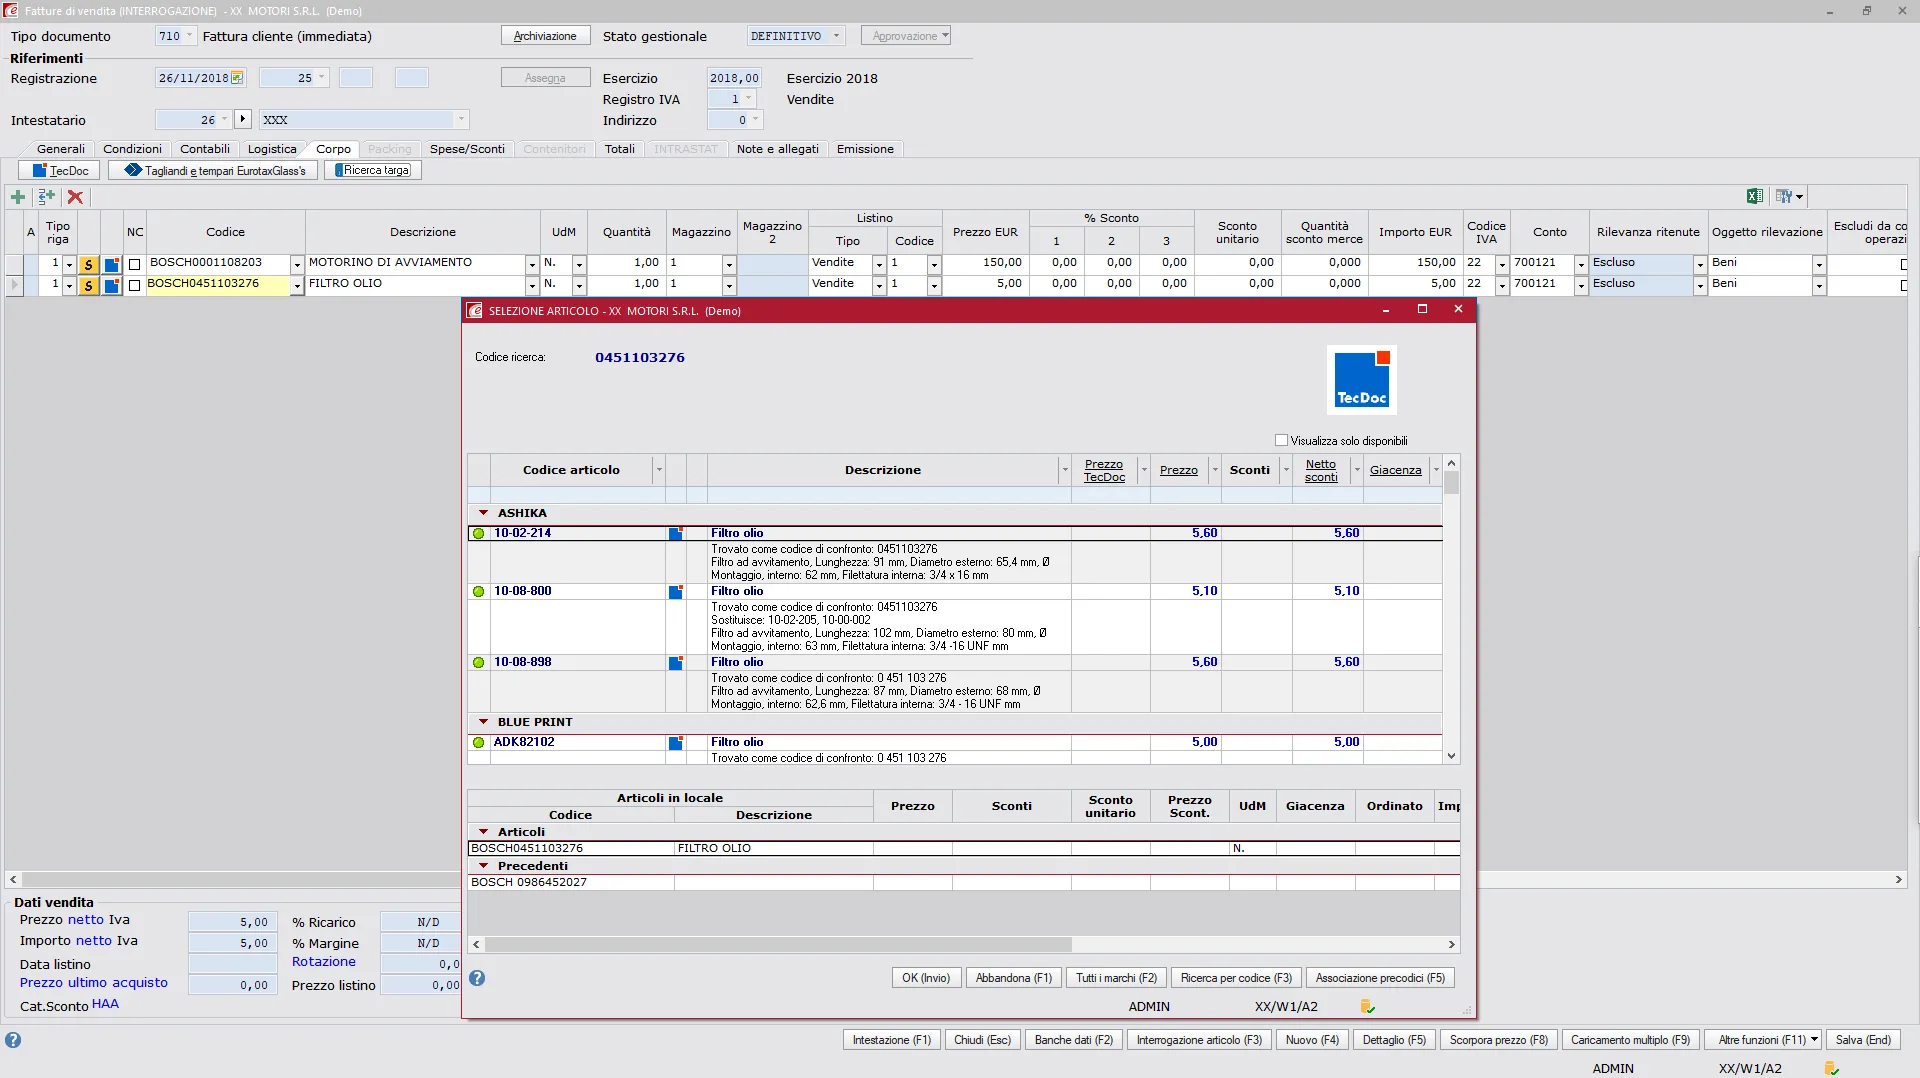Collapse the Articoli group in local articles
Viewport: 1920px width, 1078px height.
484,832
